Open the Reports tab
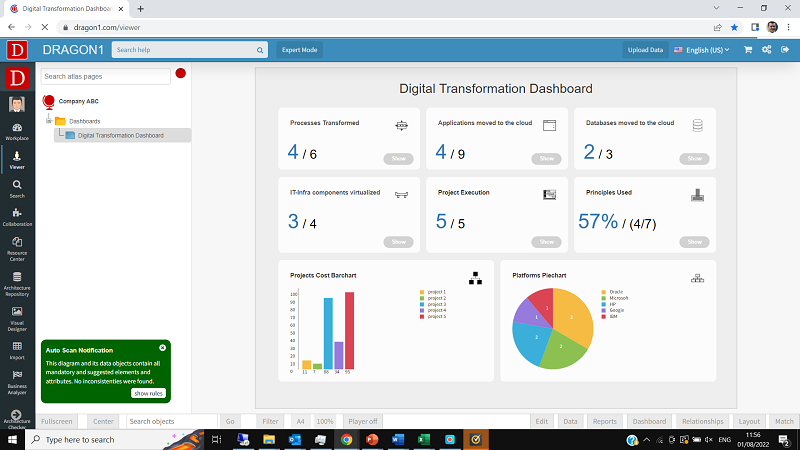 (x=605, y=422)
